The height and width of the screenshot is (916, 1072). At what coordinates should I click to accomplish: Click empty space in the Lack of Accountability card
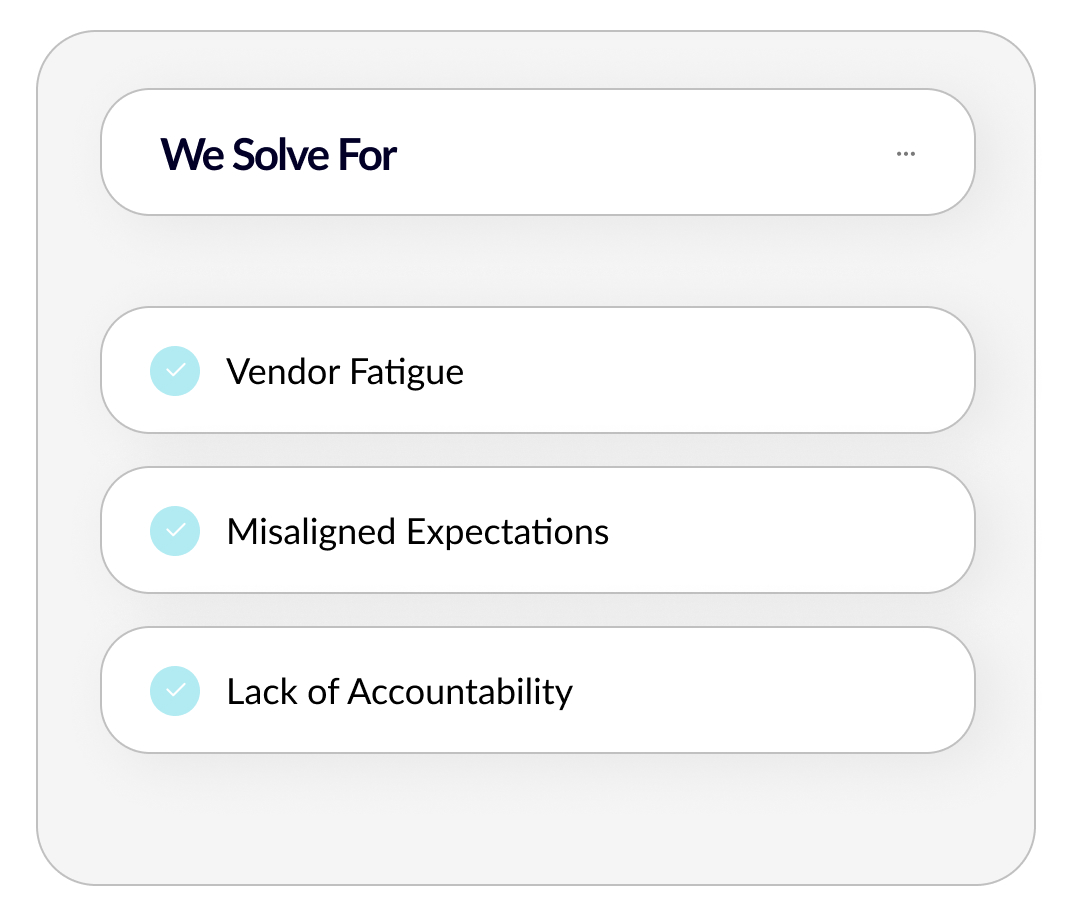pyautogui.click(x=770, y=691)
